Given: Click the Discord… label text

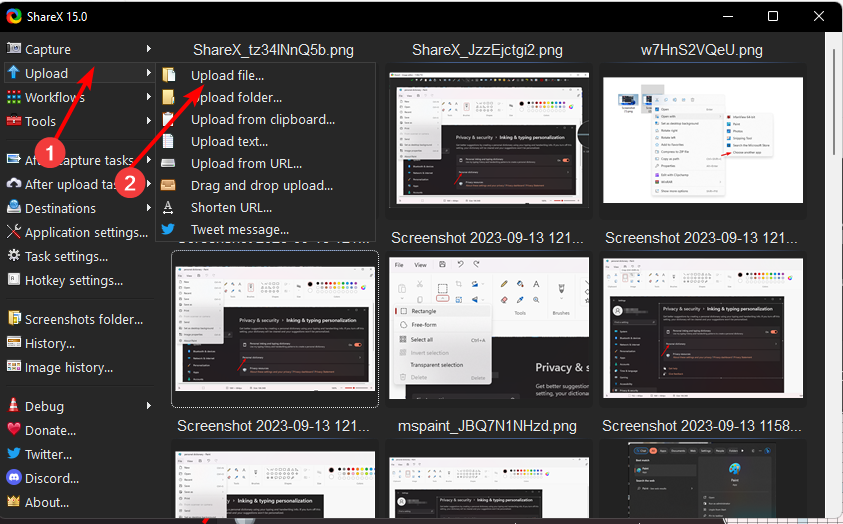Looking at the screenshot, I should pyautogui.click(x=52, y=478).
